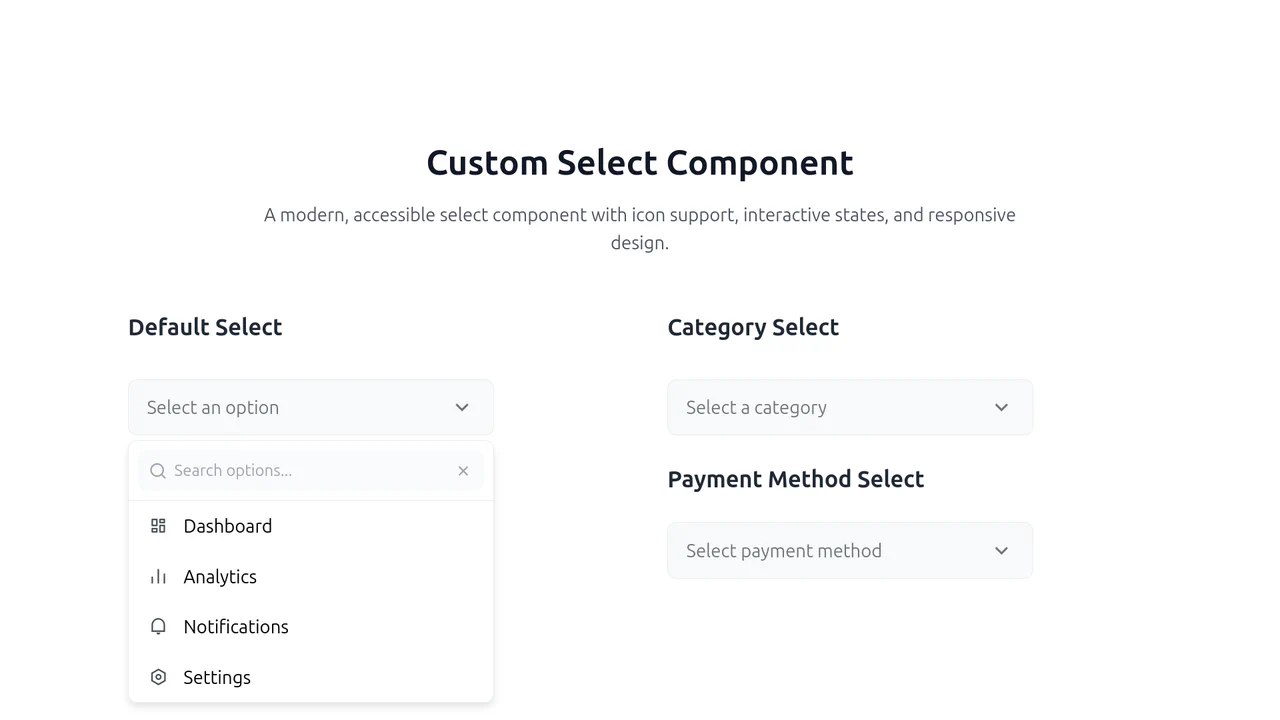
Task: Click the Dashboard grid icon
Action: click(x=158, y=526)
